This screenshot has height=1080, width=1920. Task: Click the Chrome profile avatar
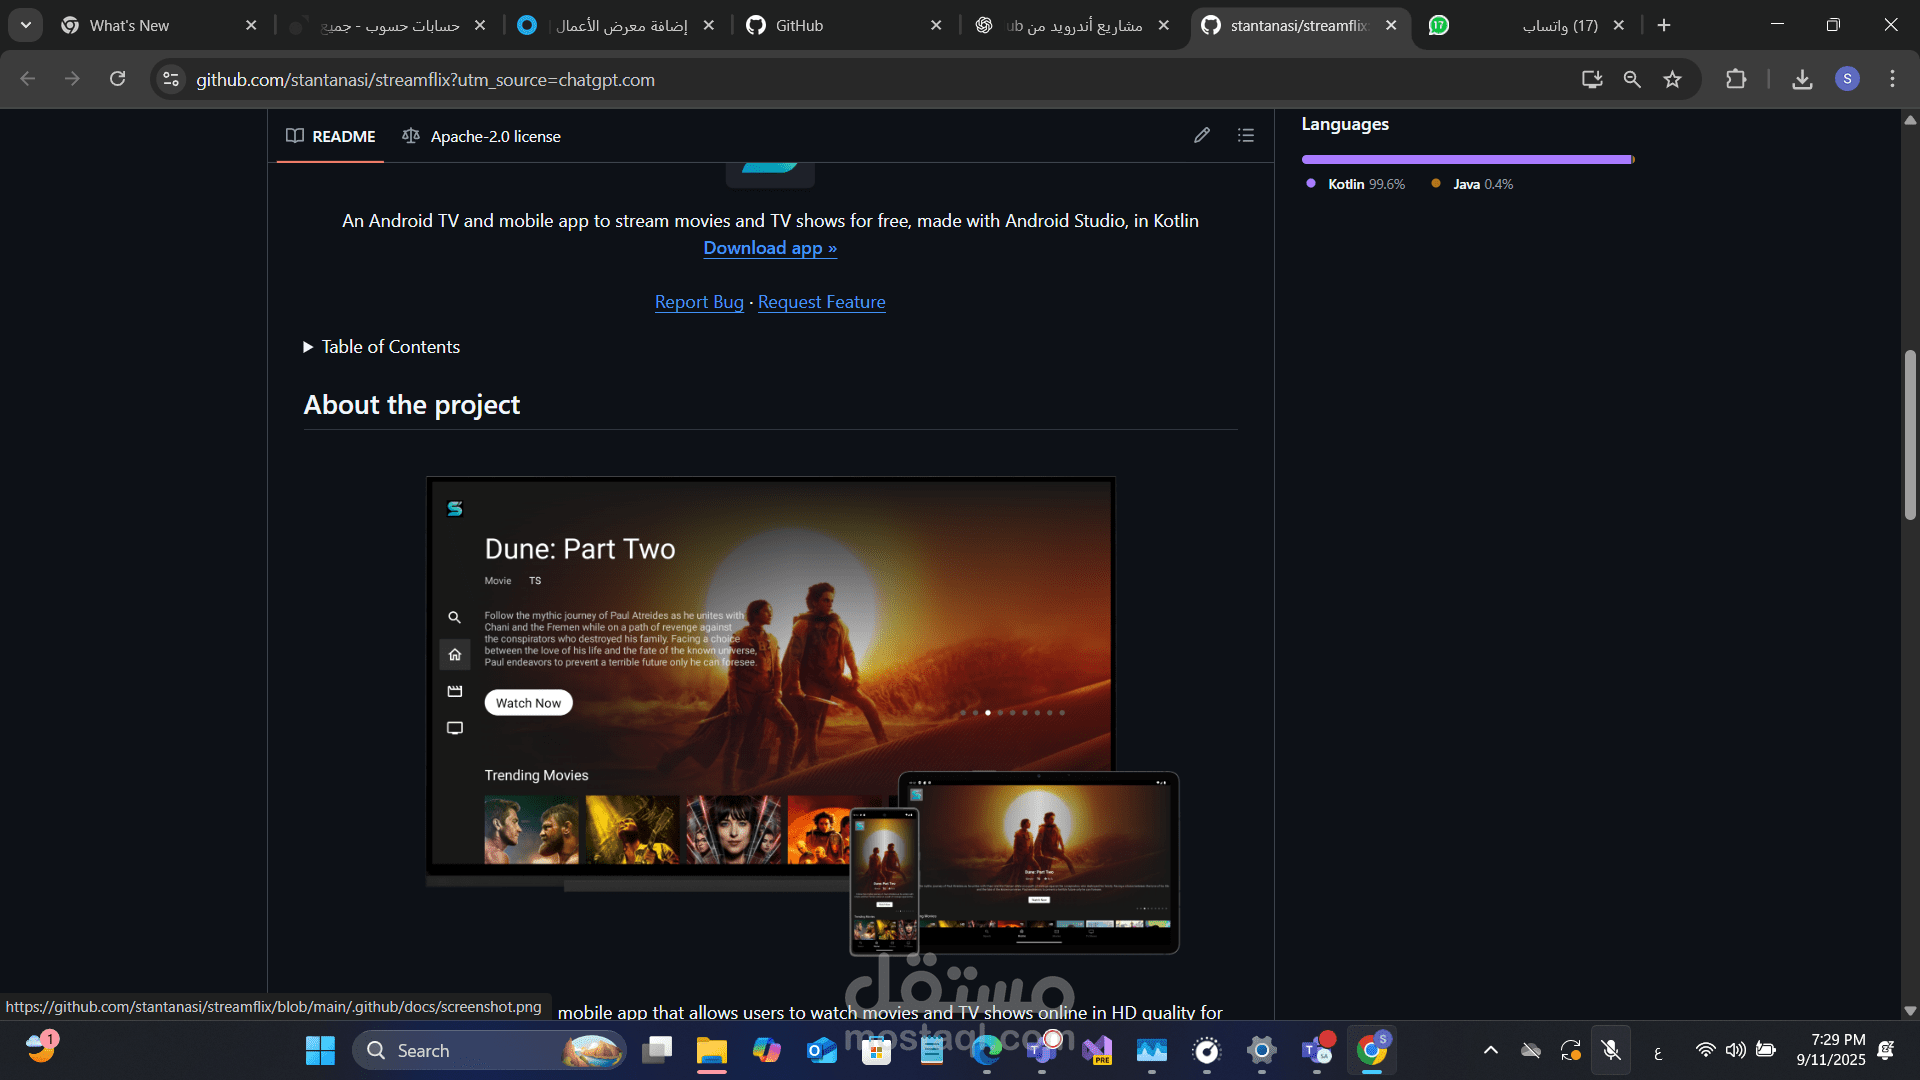pyautogui.click(x=1849, y=79)
